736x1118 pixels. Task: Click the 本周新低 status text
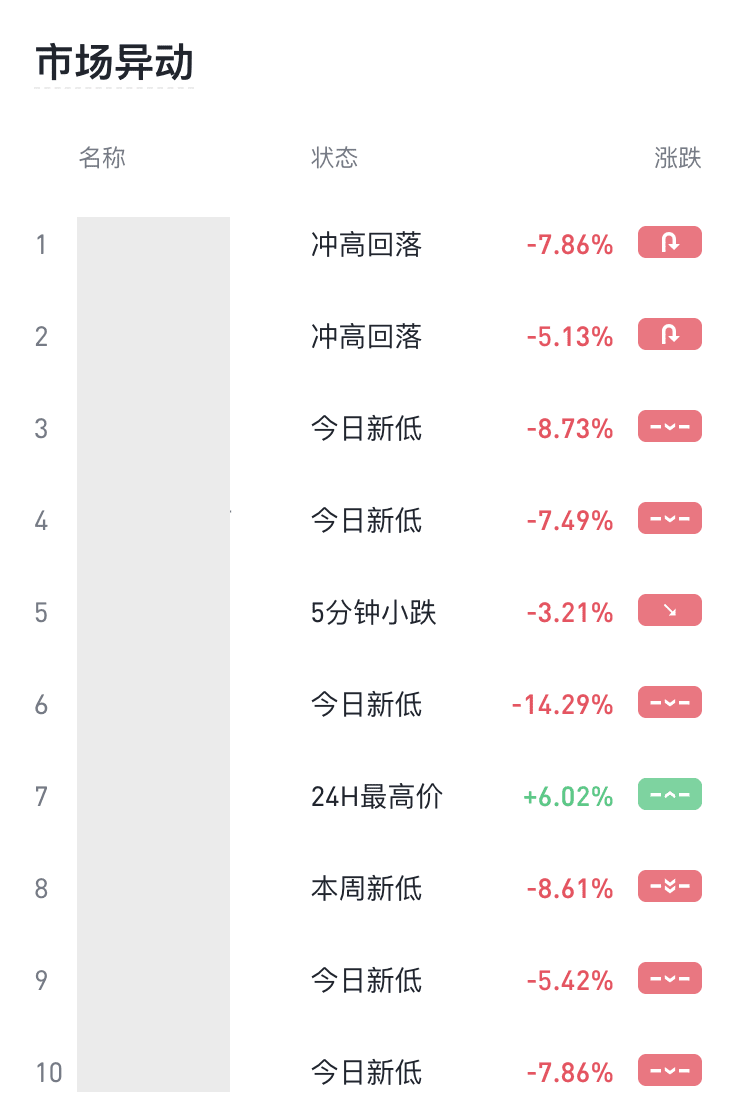pos(366,888)
